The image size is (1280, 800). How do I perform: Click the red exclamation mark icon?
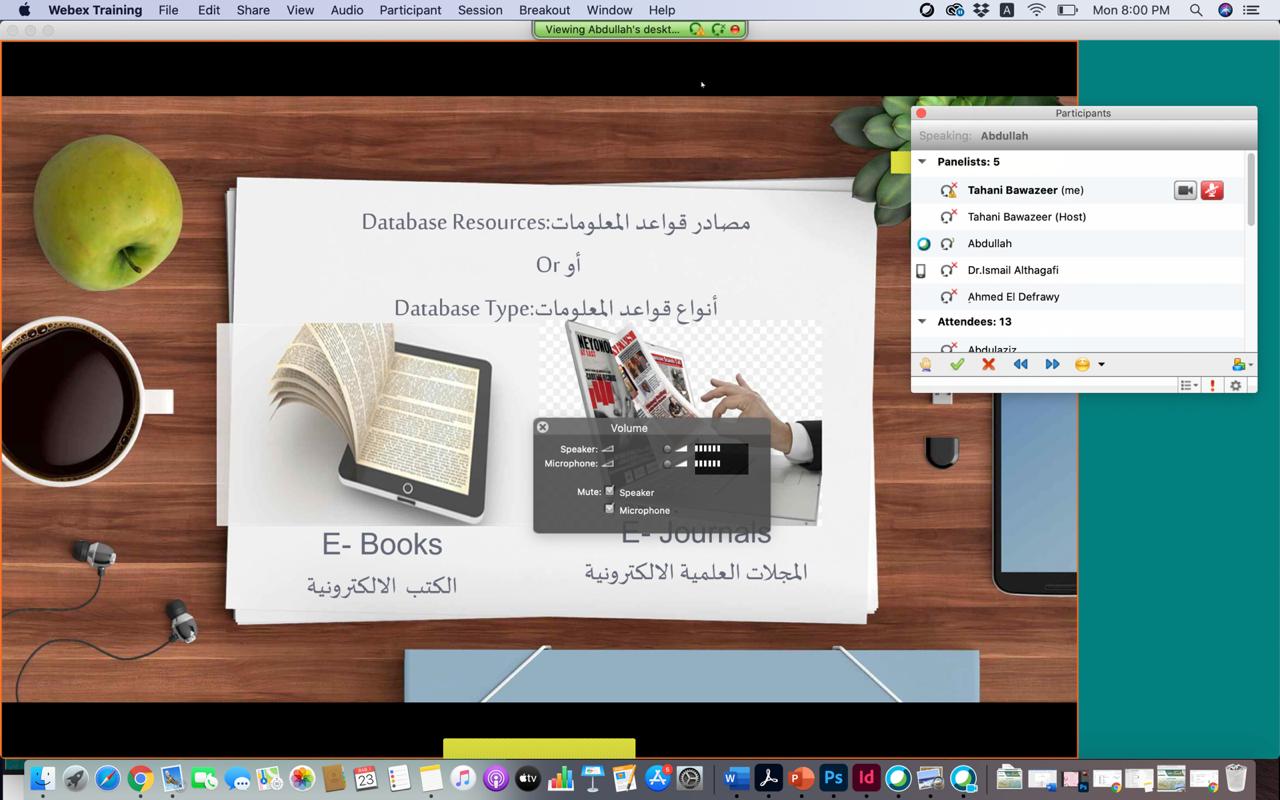pos(1213,385)
